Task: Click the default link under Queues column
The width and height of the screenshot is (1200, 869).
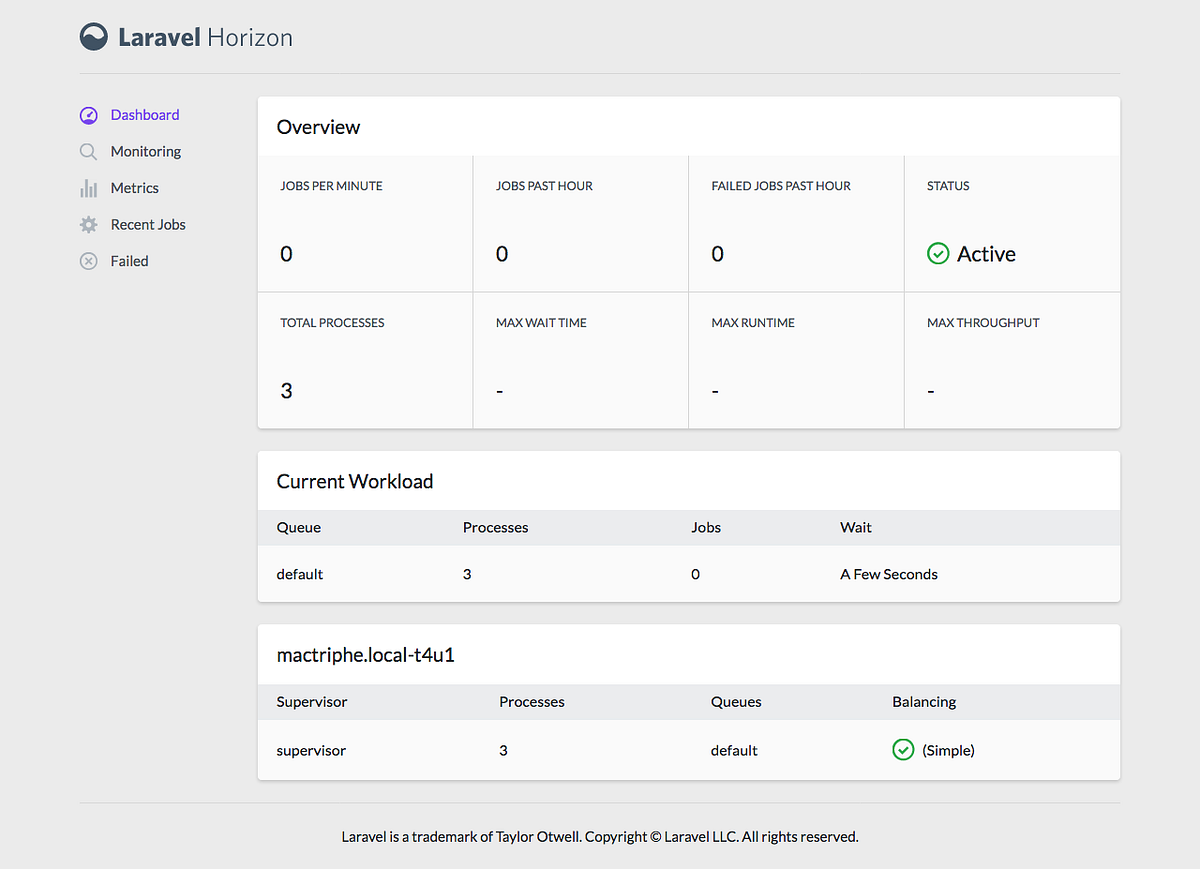Action: [734, 749]
